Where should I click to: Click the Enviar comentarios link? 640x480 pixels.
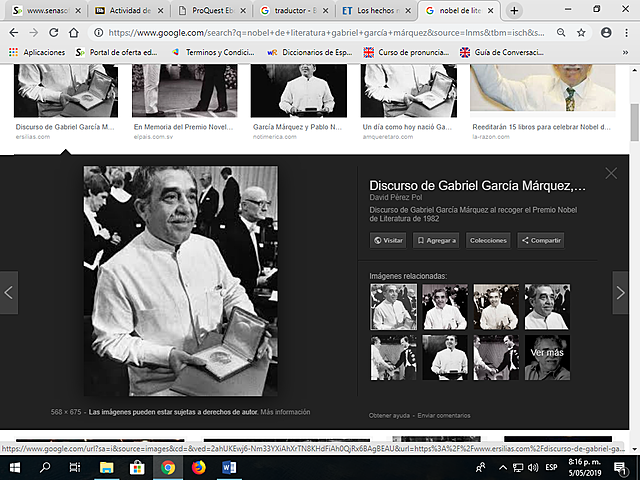444,416
